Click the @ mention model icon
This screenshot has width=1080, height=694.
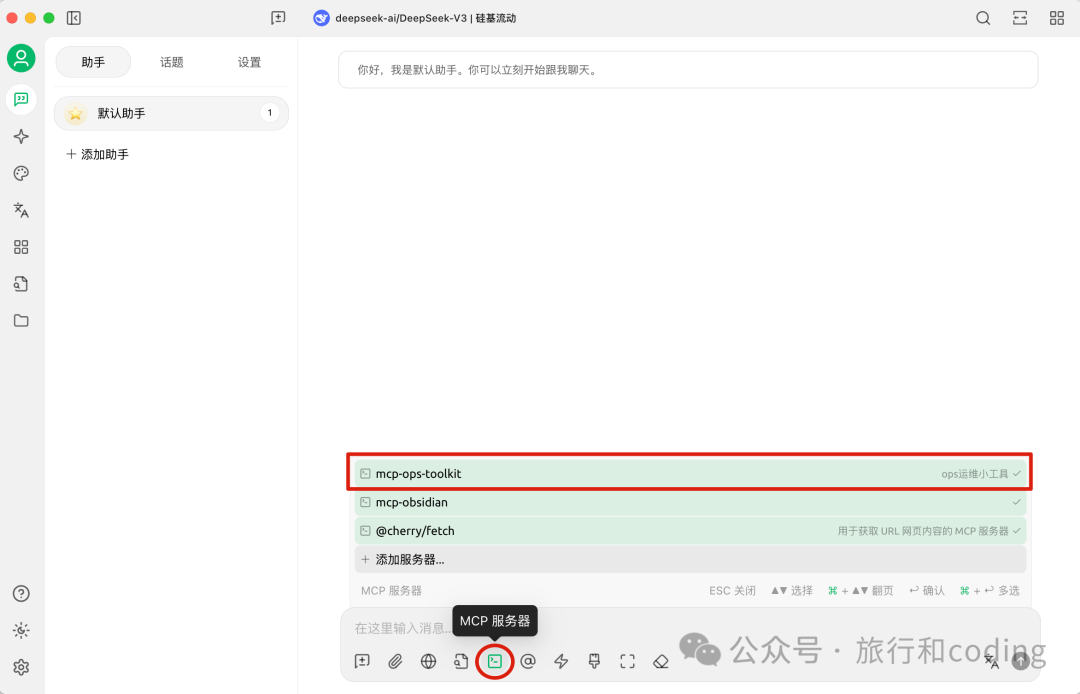[528, 662]
